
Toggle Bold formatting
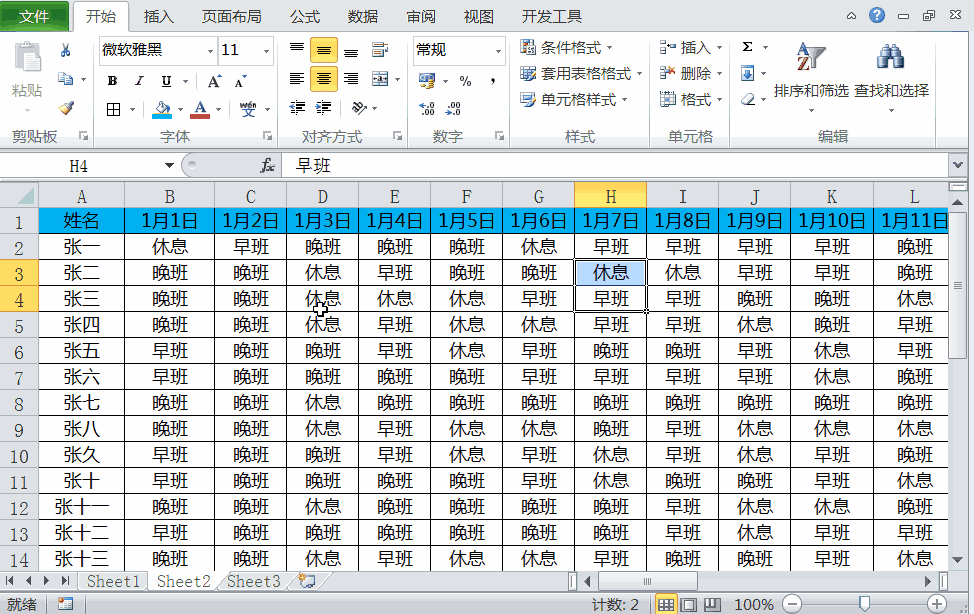click(x=112, y=80)
